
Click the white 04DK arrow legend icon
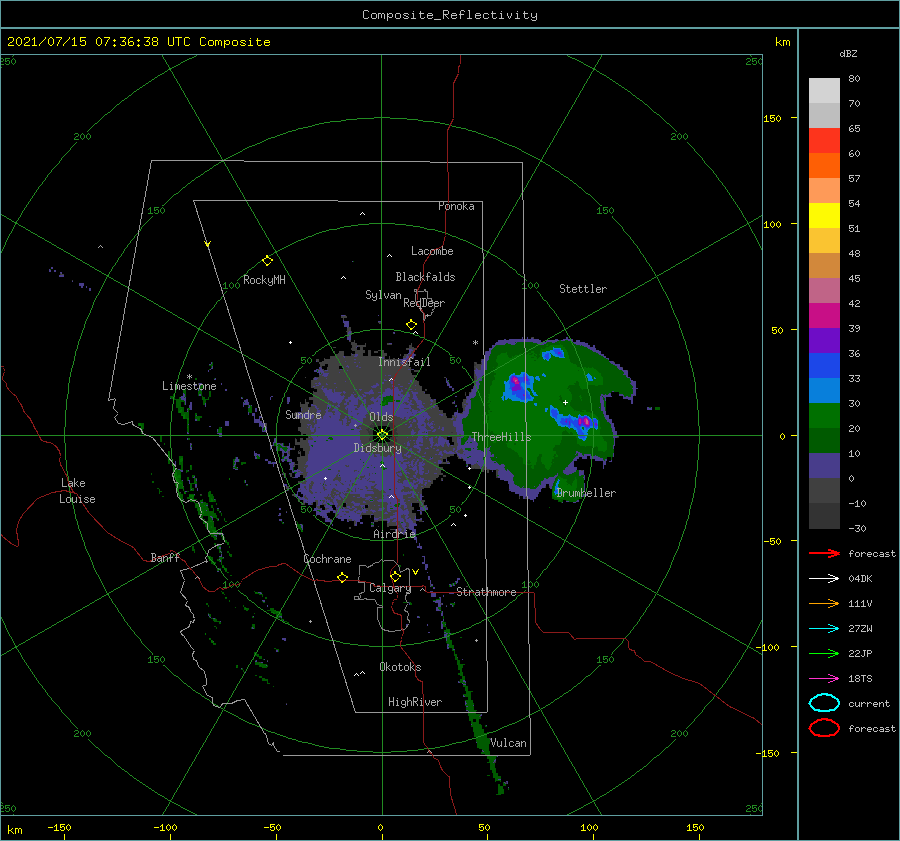click(824, 579)
